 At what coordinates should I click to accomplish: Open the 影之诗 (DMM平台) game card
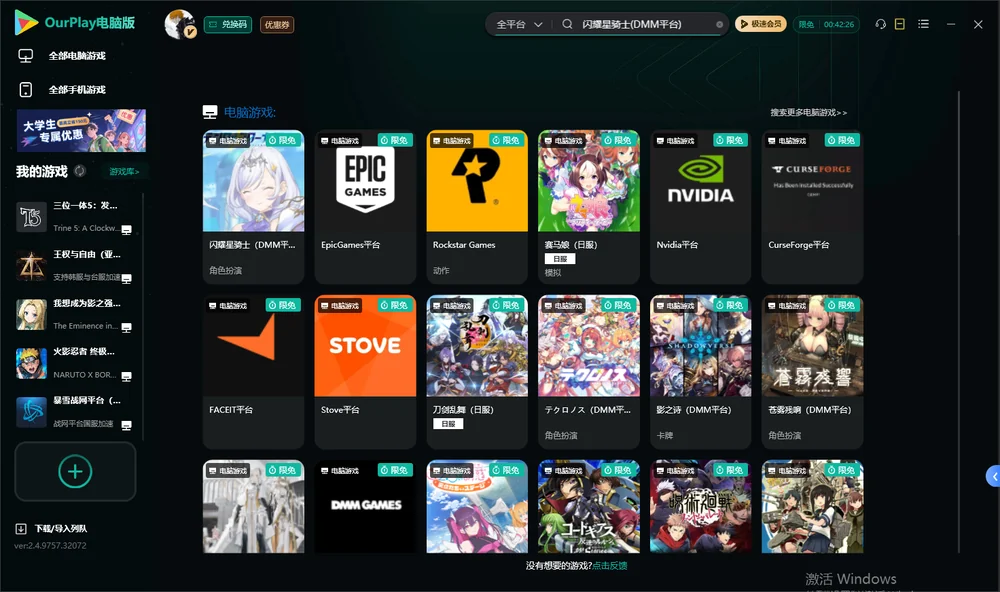(x=700, y=372)
